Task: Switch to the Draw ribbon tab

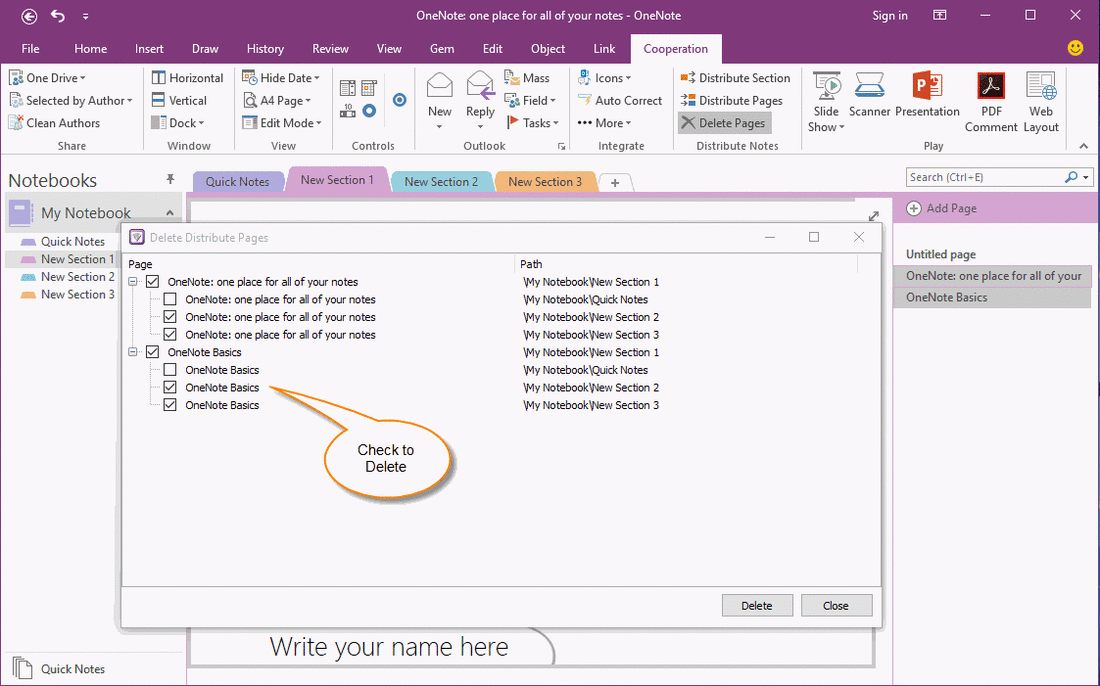Action: pos(205,48)
